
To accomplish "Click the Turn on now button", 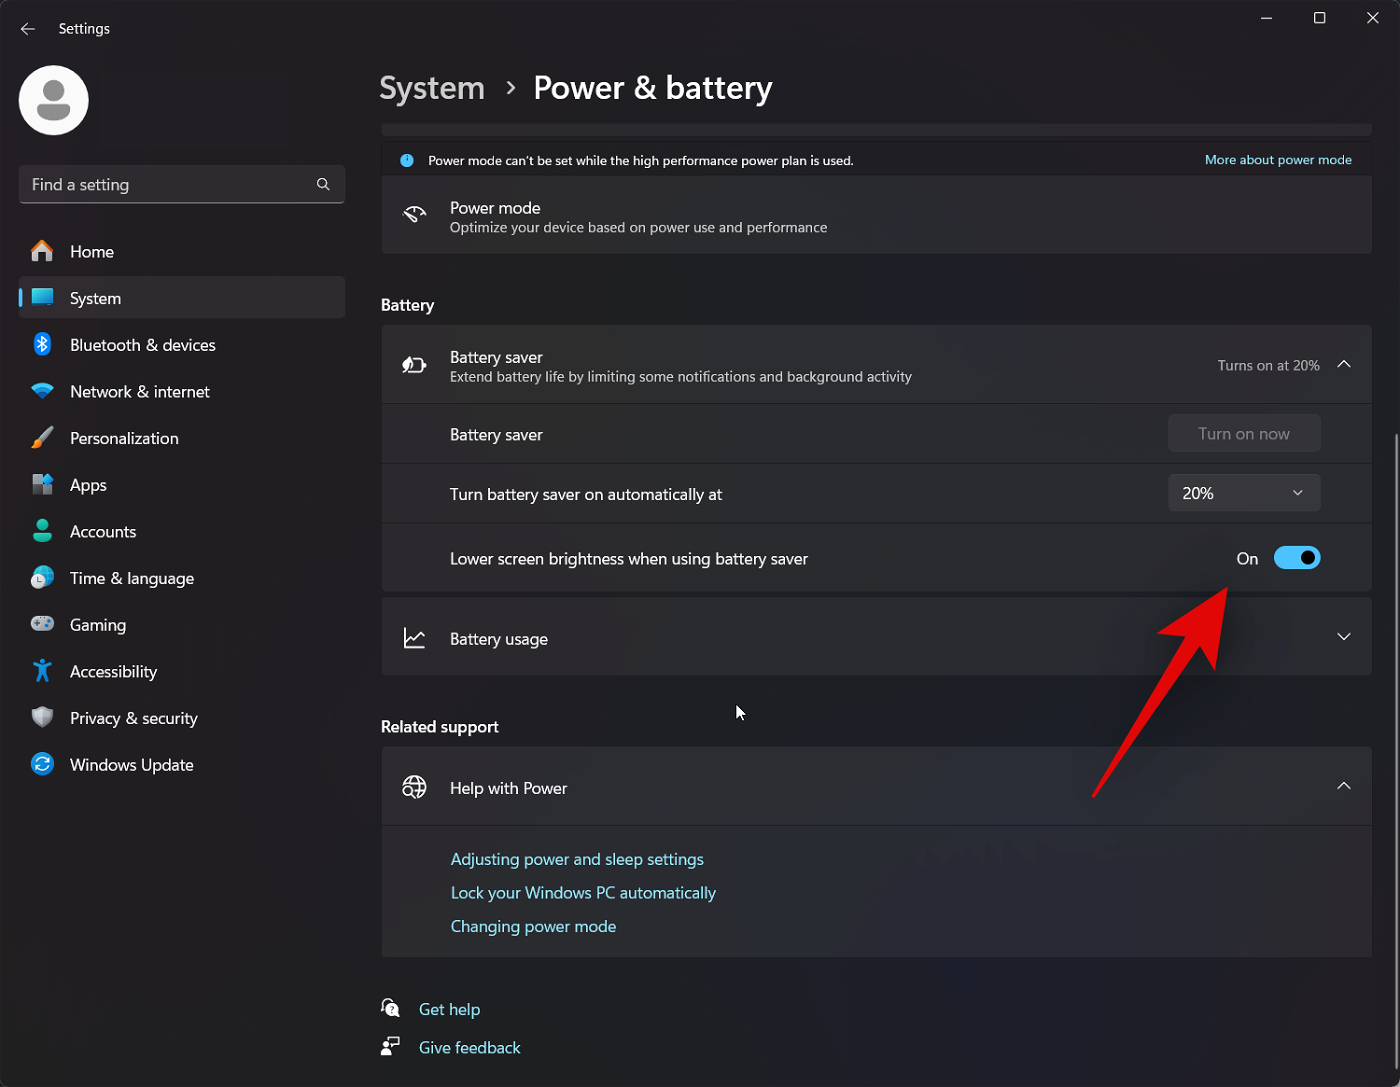I will [x=1244, y=434].
